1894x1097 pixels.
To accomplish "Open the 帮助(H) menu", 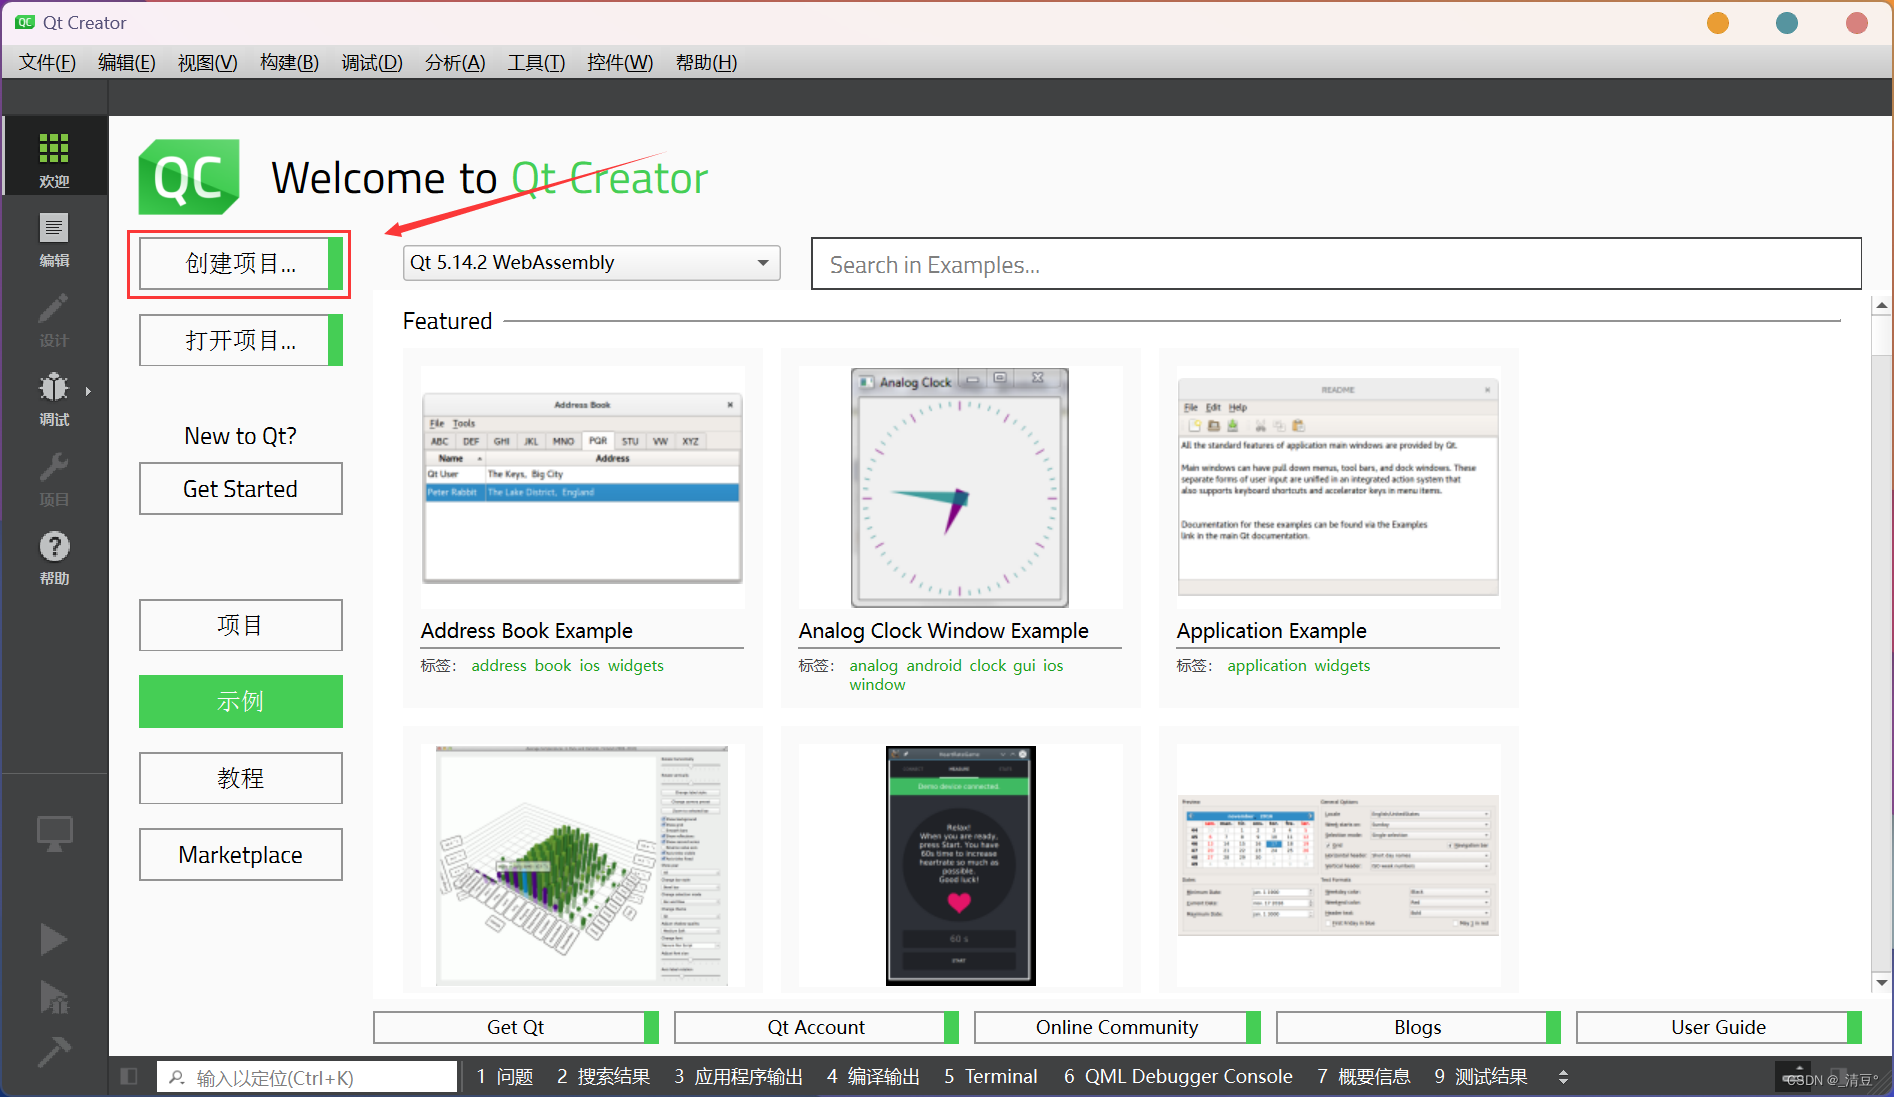I will click(x=706, y=62).
